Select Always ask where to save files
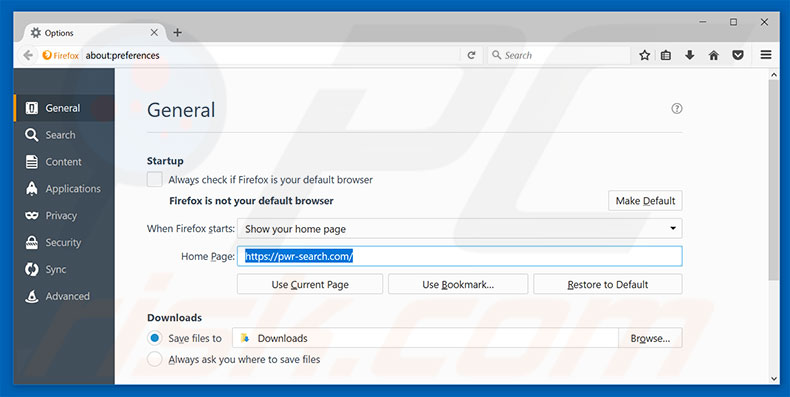This screenshot has height=397, width=790. point(155,359)
